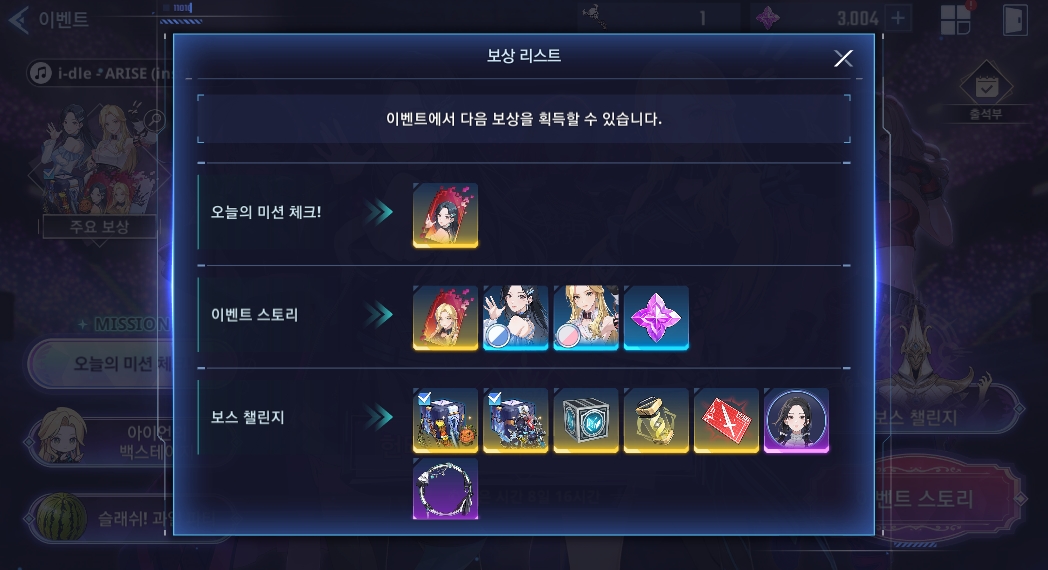This screenshot has width=1048, height=570.
Task: Tap the dark-haired character portrait with blue badge
Action: (515, 318)
